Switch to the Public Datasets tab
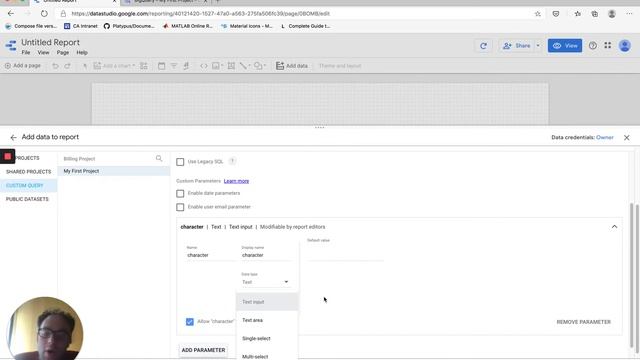This screenshot has width=640, height=360. [x=29, y=199]
